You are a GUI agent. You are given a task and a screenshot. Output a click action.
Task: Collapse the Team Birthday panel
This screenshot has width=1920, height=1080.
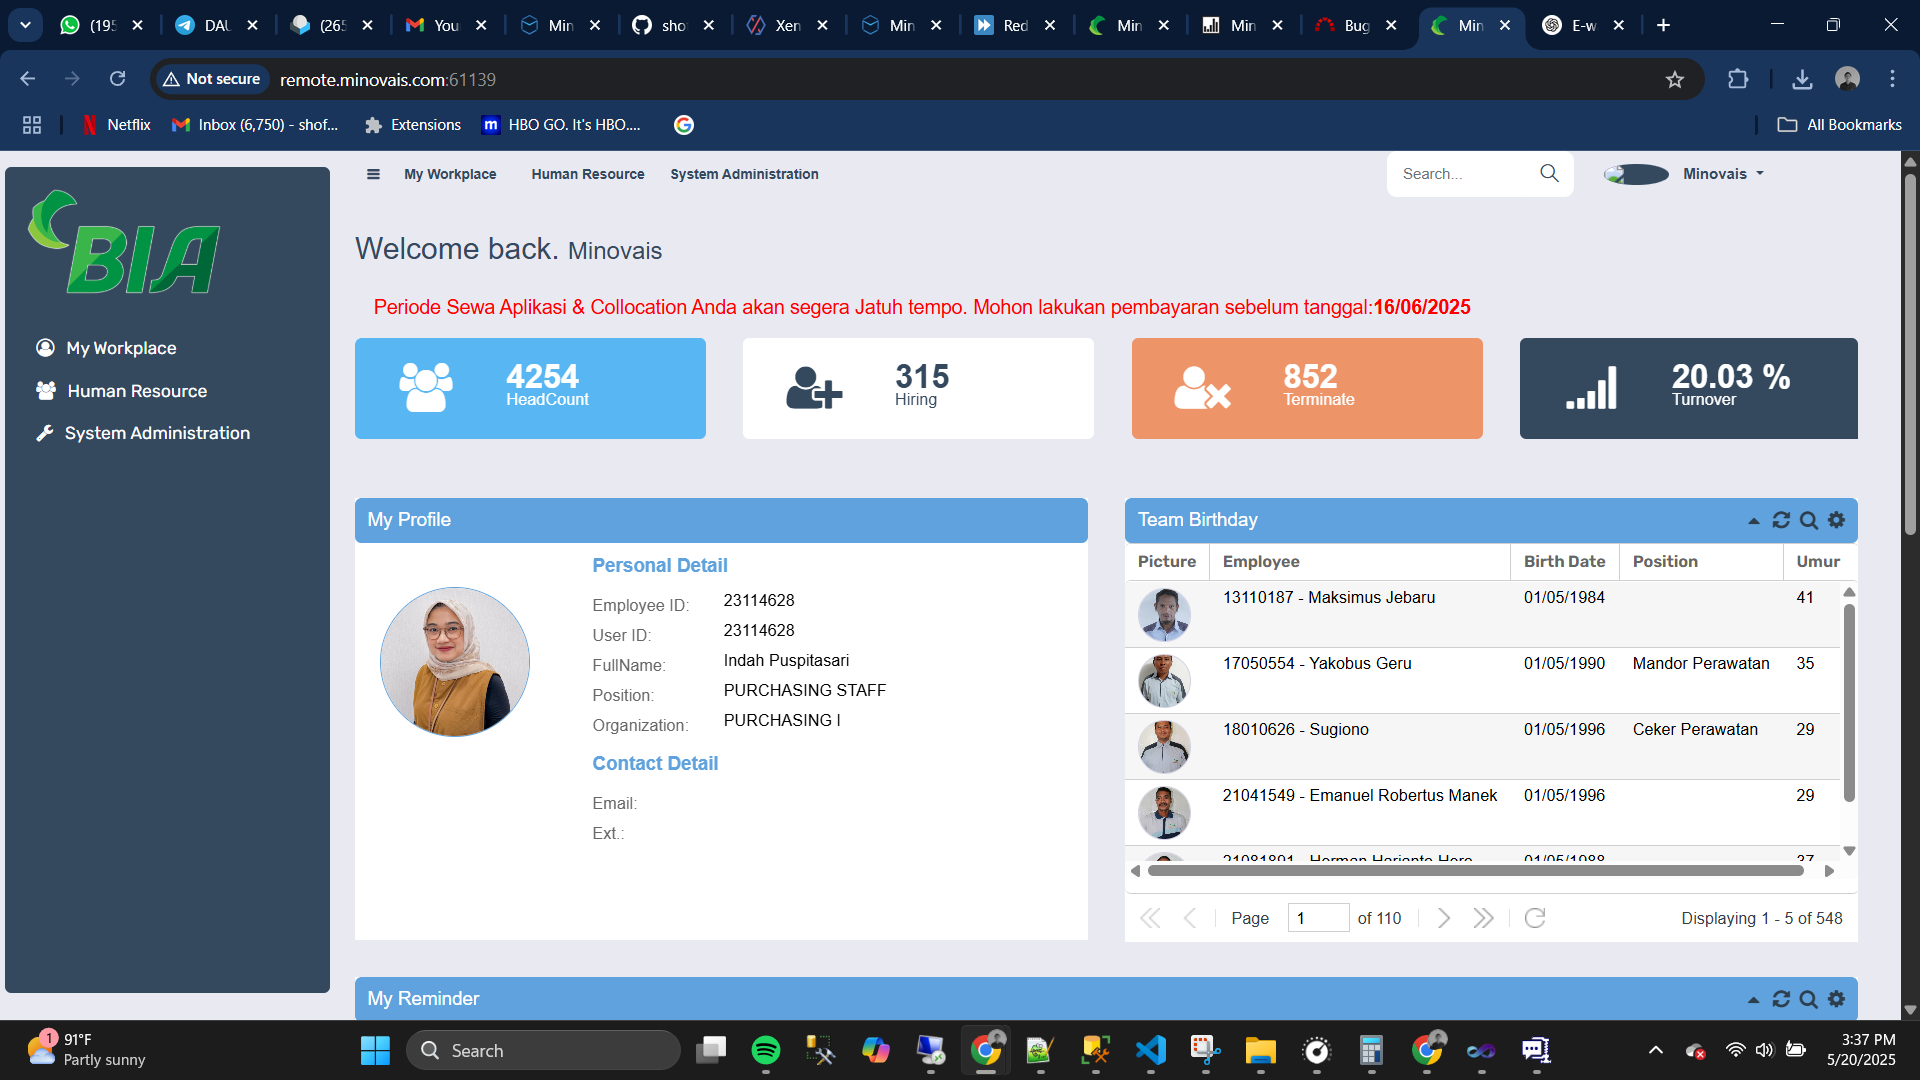pyautogui.click(x=1753, y=521)
